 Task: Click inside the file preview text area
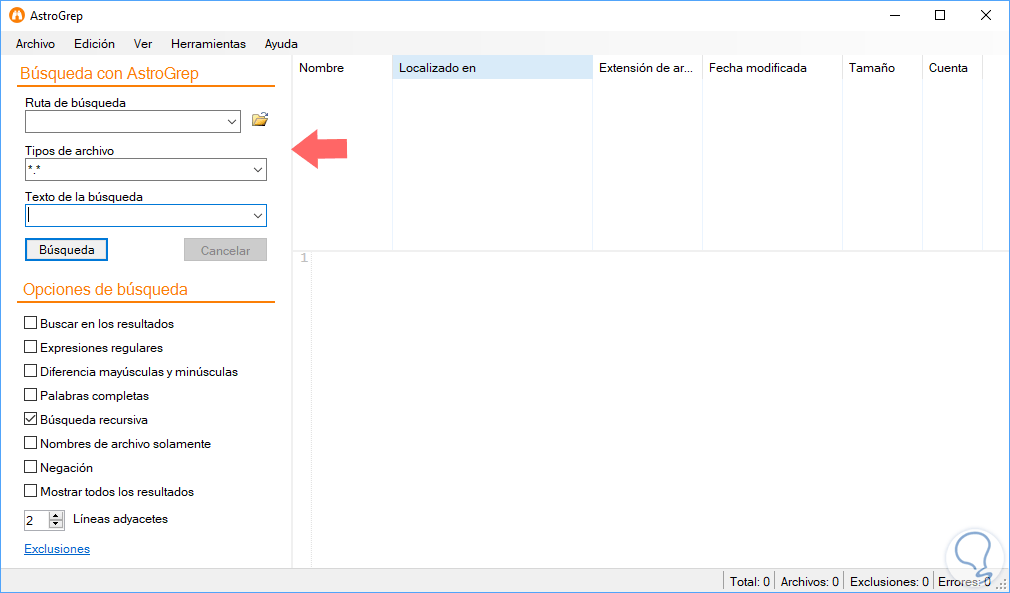pos(660,409)
